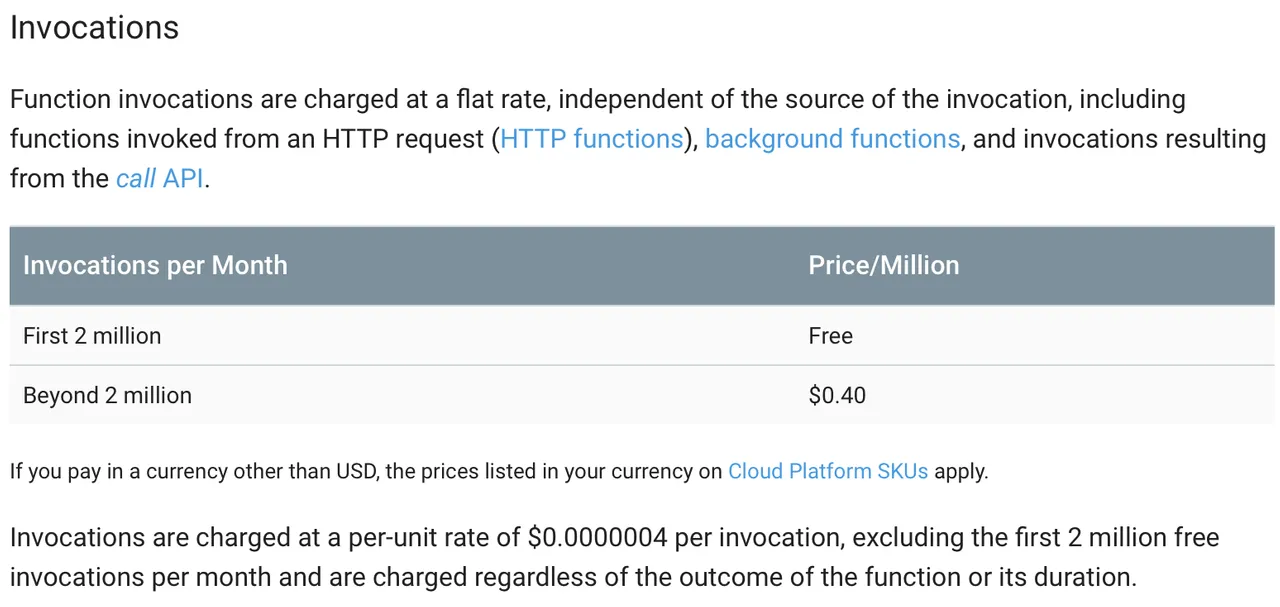Select the Invocations per Month column header

155,265
